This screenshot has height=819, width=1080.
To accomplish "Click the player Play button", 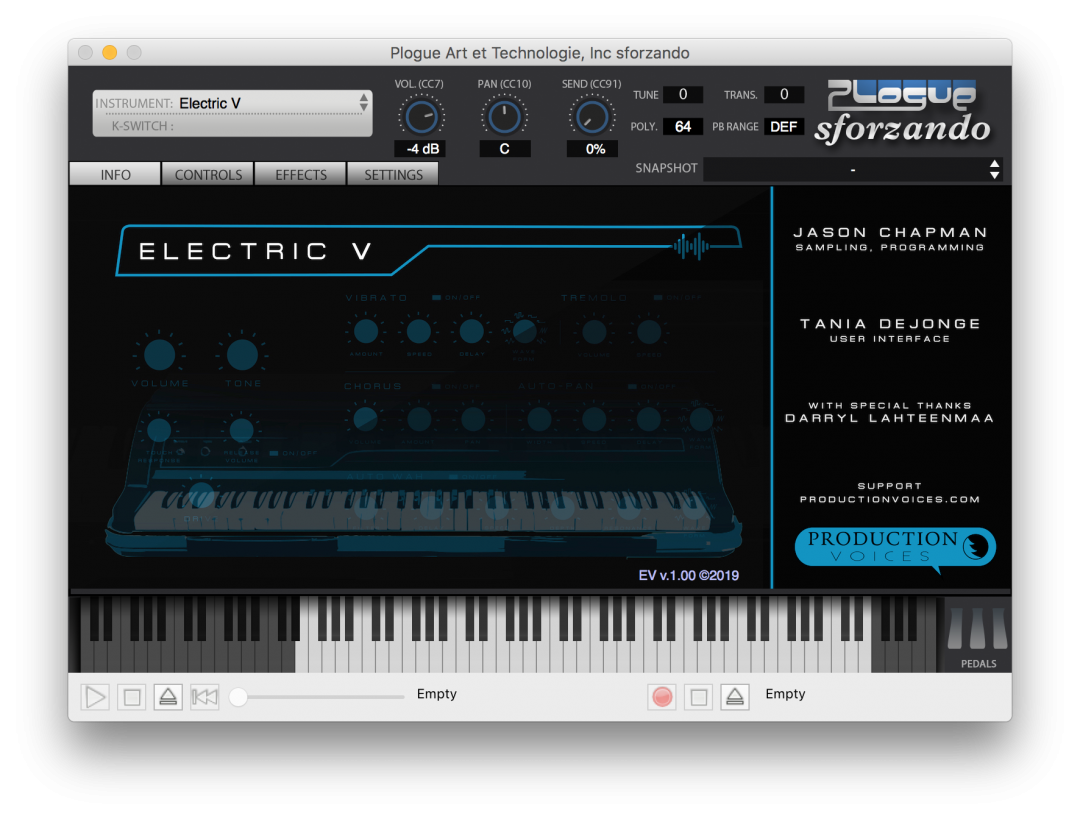I will click(x=95, y=697).
